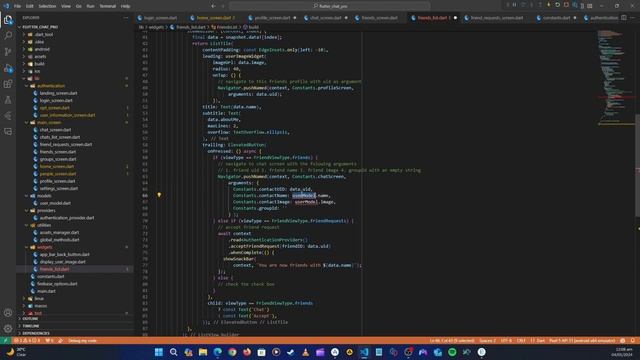Open the Manage gear in the activity bar

coord(8,329)
